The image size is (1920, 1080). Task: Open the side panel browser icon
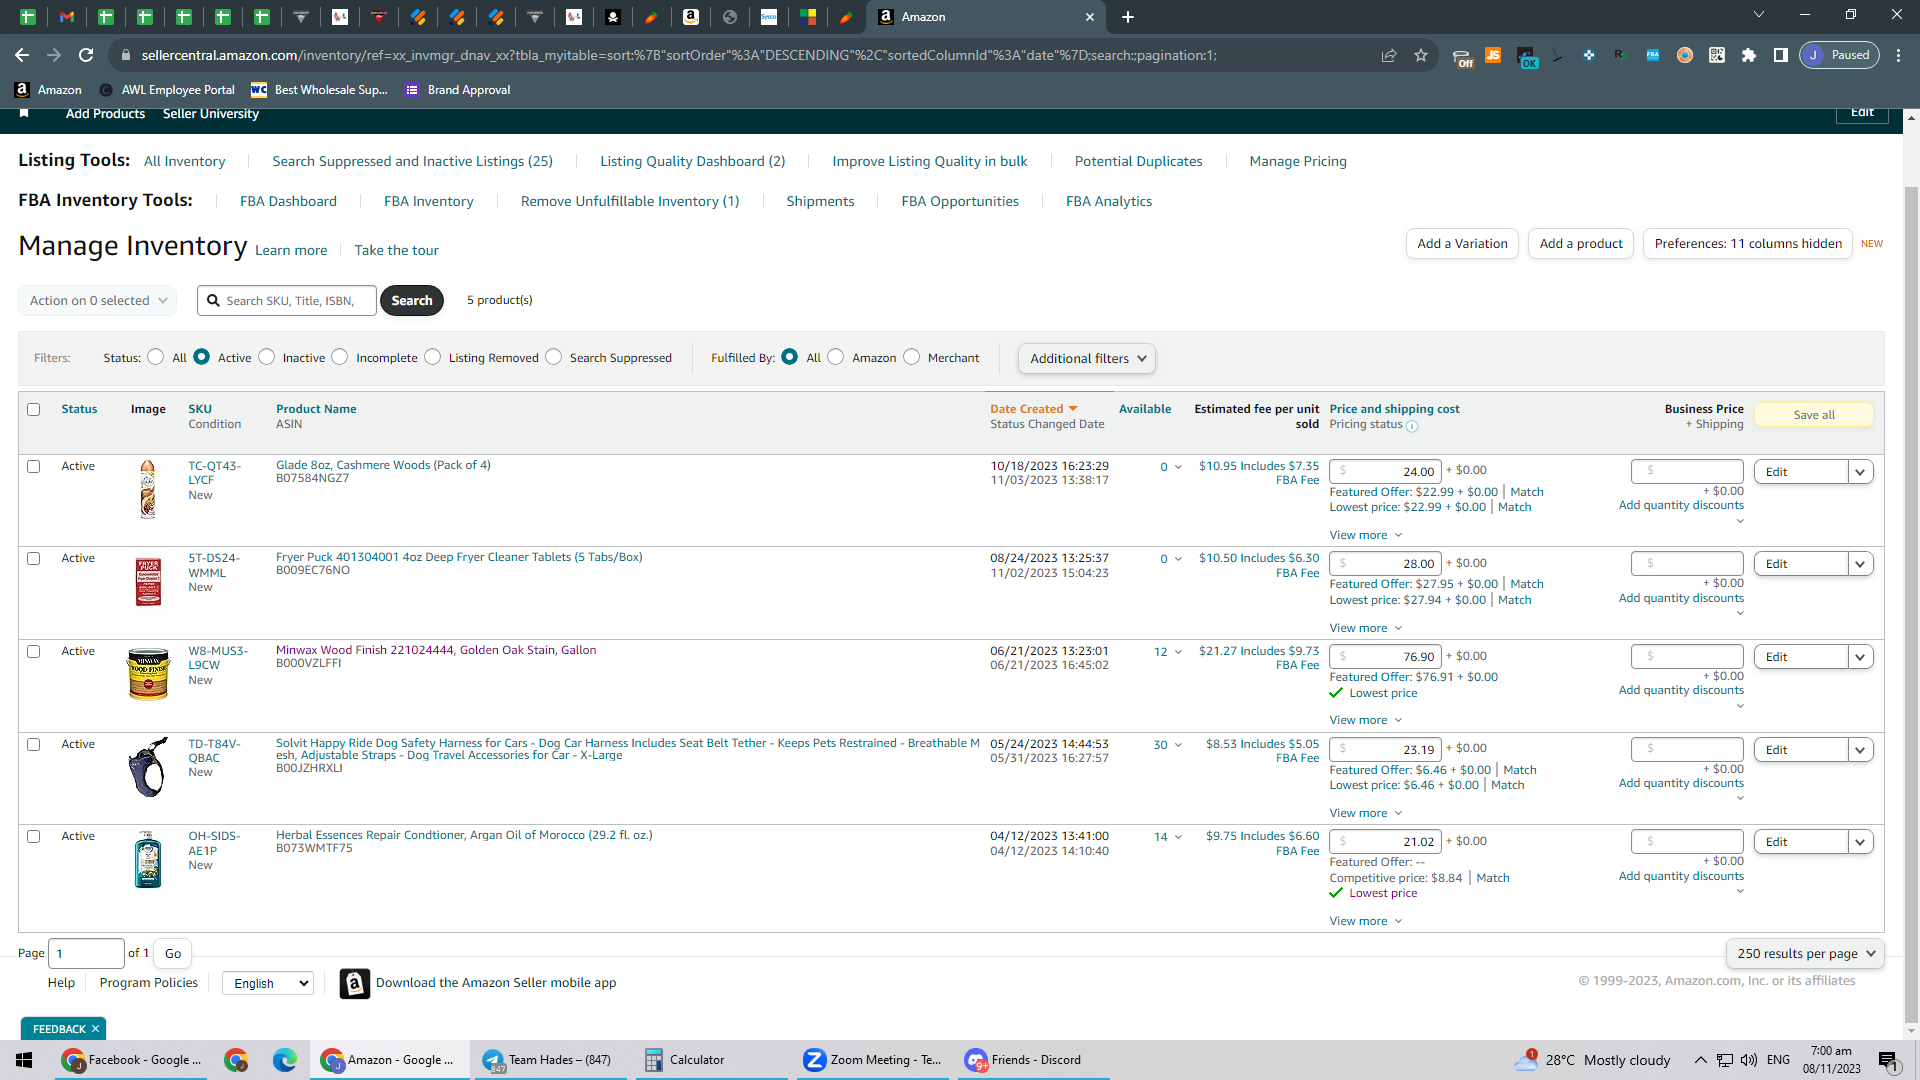1781,55
